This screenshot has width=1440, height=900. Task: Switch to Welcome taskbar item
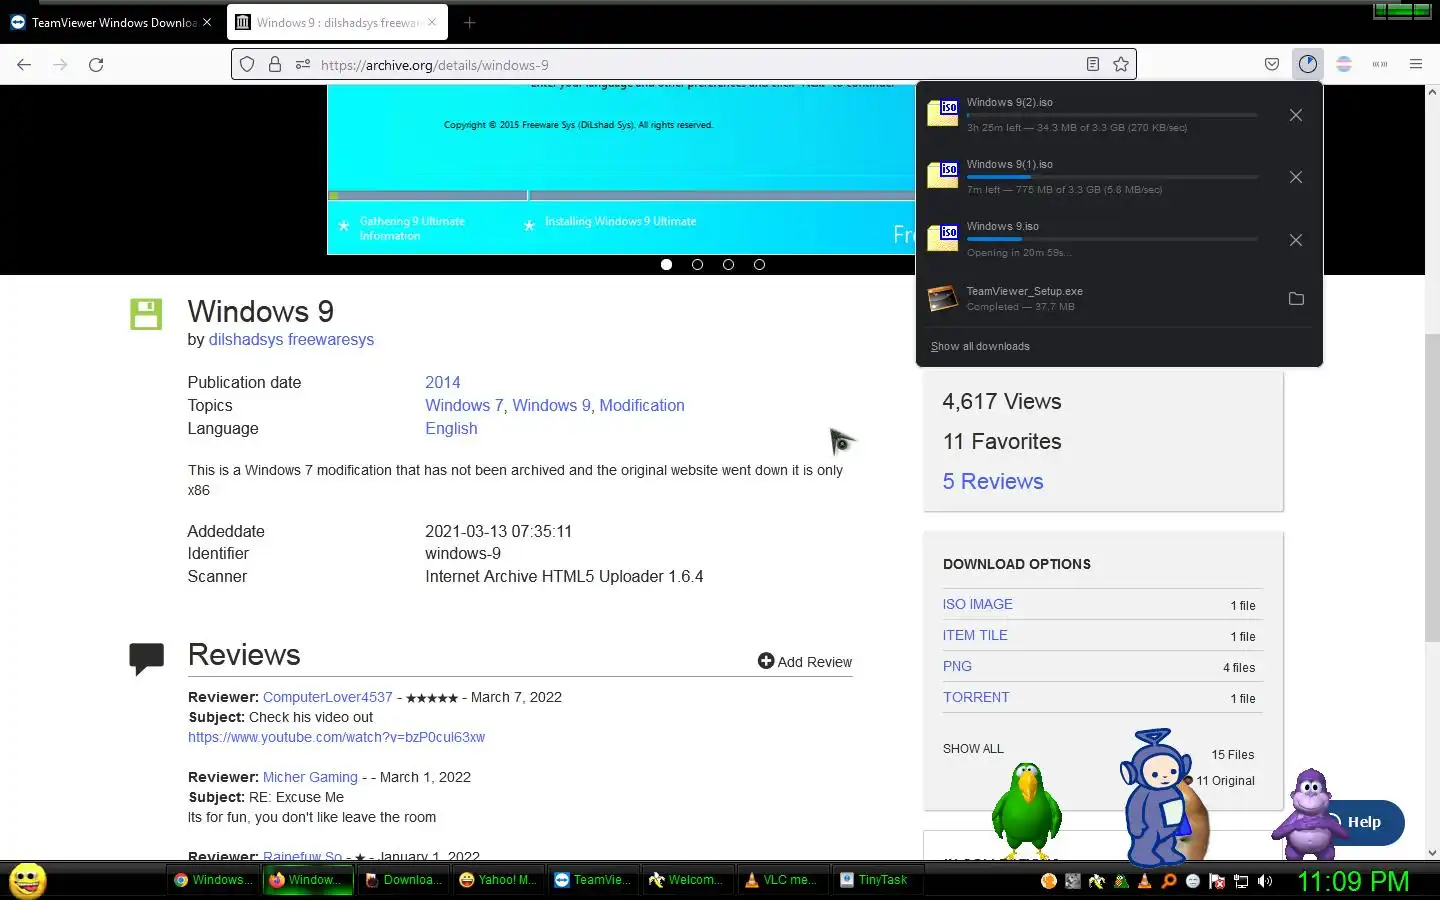pos(689,880)
